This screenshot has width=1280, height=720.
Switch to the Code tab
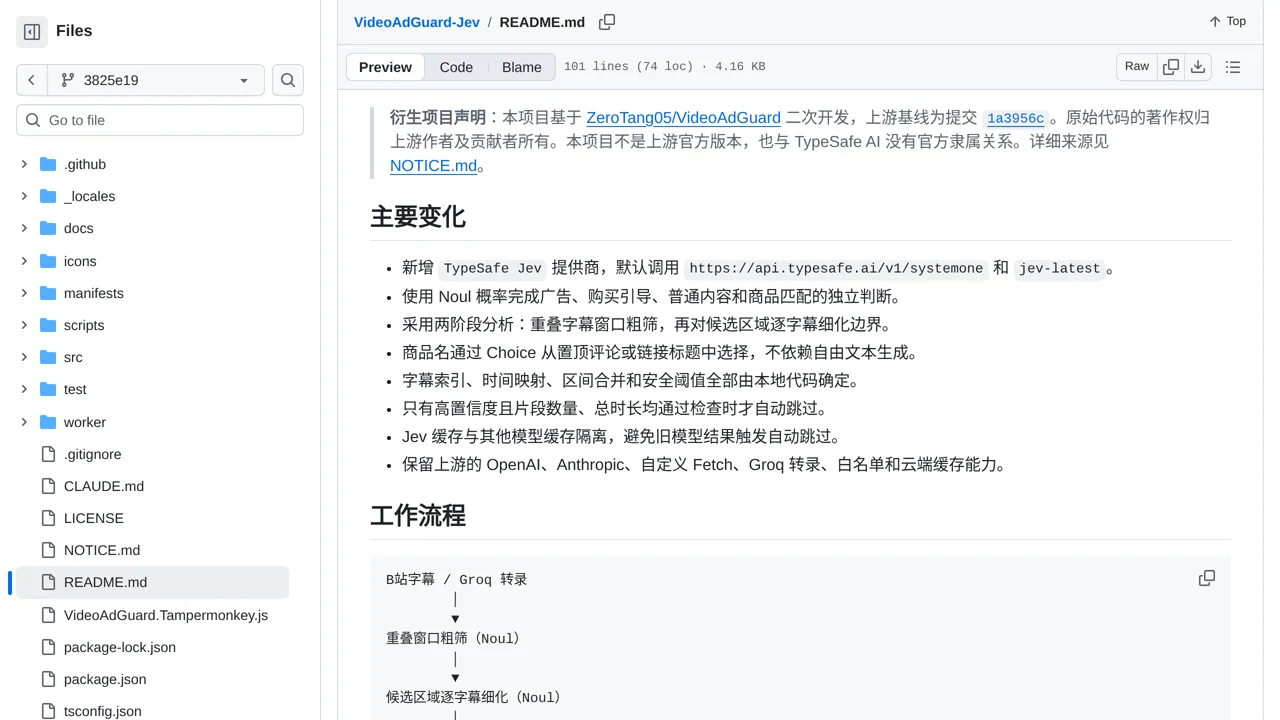(456, 67)
